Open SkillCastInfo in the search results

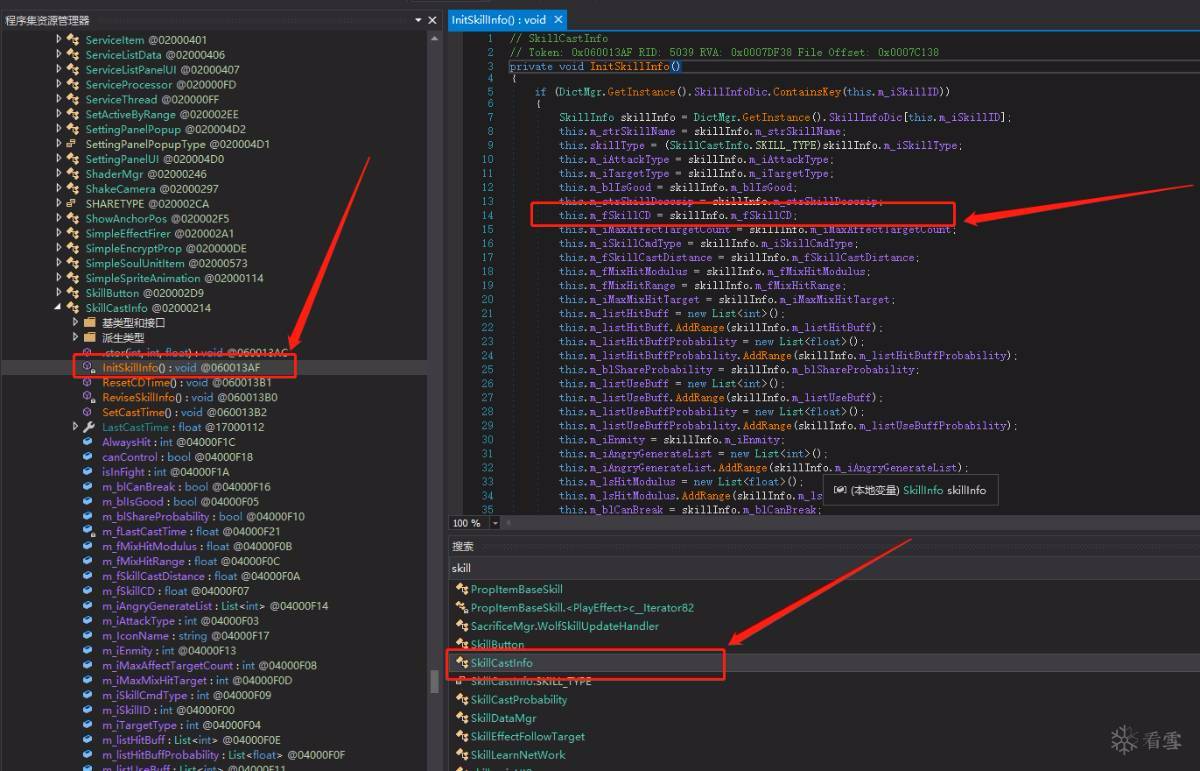501,663
